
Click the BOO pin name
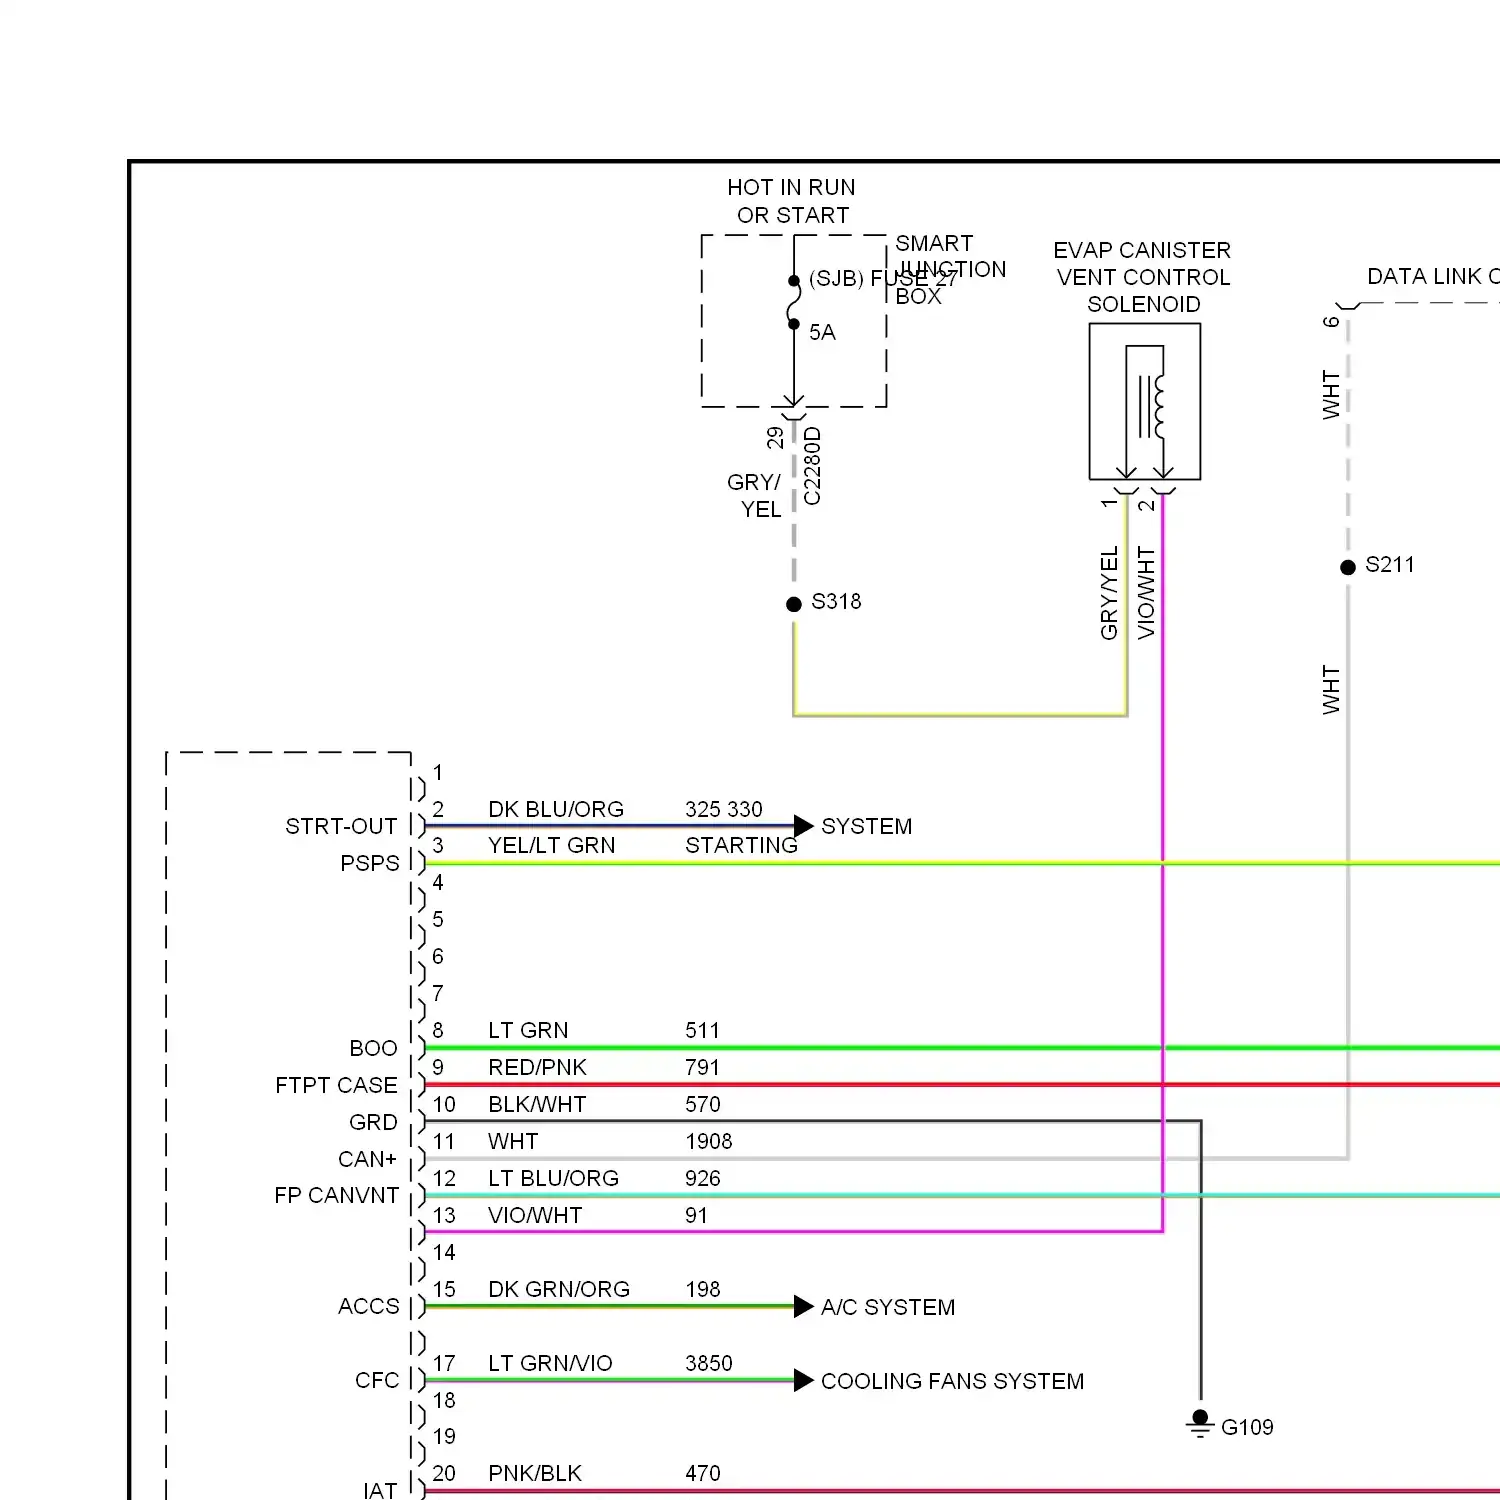tap(373, 1048)
